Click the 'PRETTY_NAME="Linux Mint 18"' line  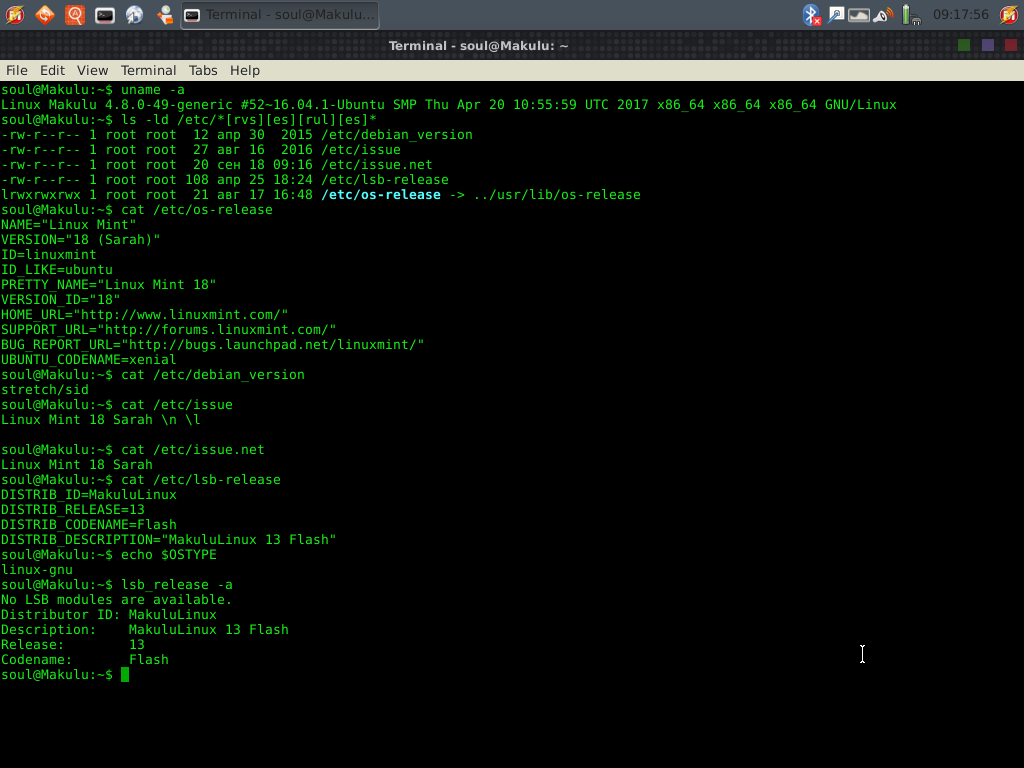coord(108,285)
